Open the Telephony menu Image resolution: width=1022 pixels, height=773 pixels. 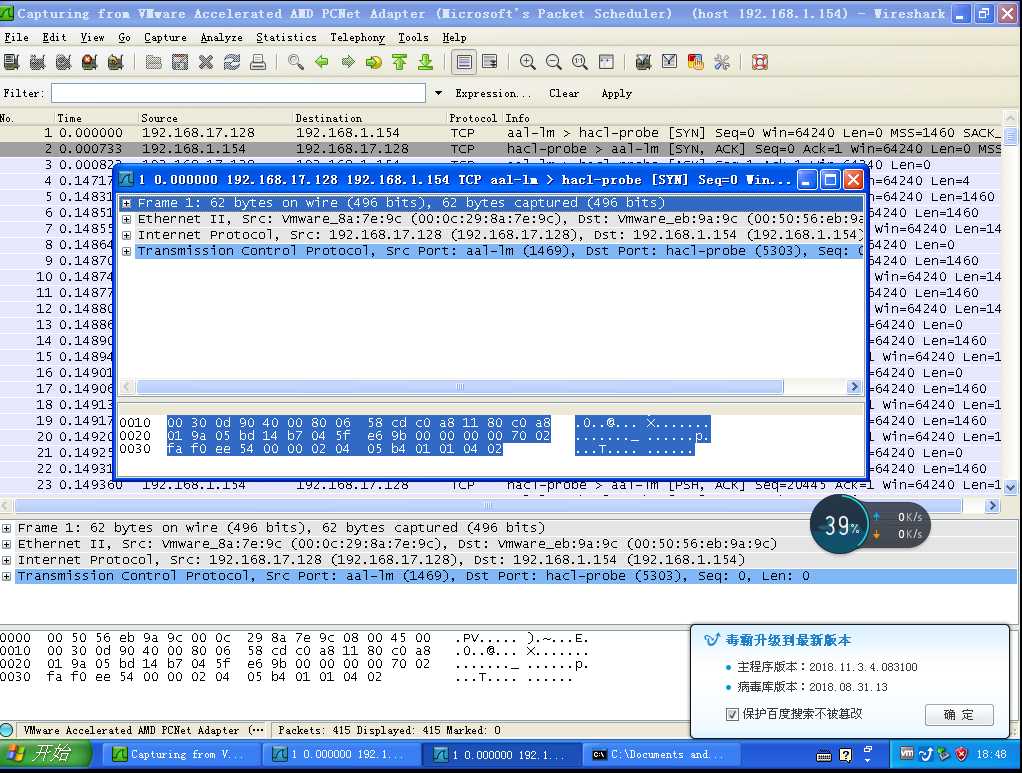(x=357, y=38)
